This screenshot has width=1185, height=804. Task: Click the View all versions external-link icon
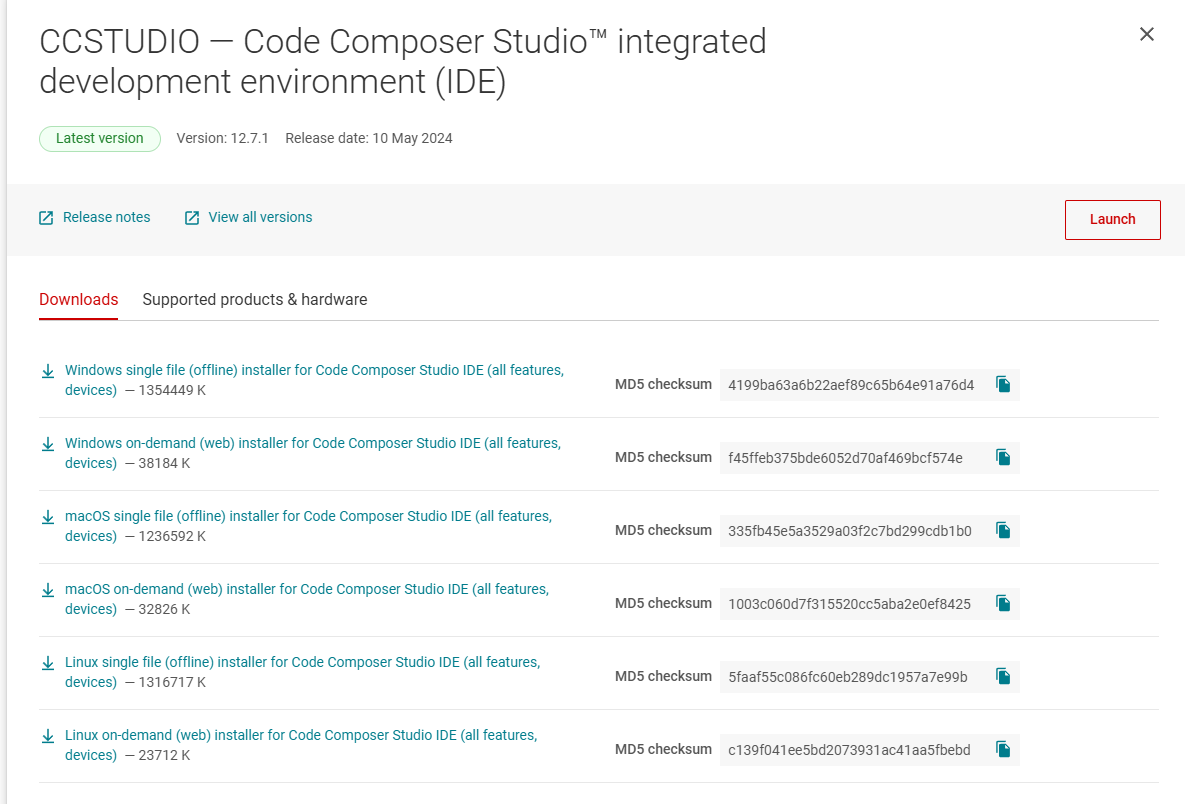tap(192, 218)
